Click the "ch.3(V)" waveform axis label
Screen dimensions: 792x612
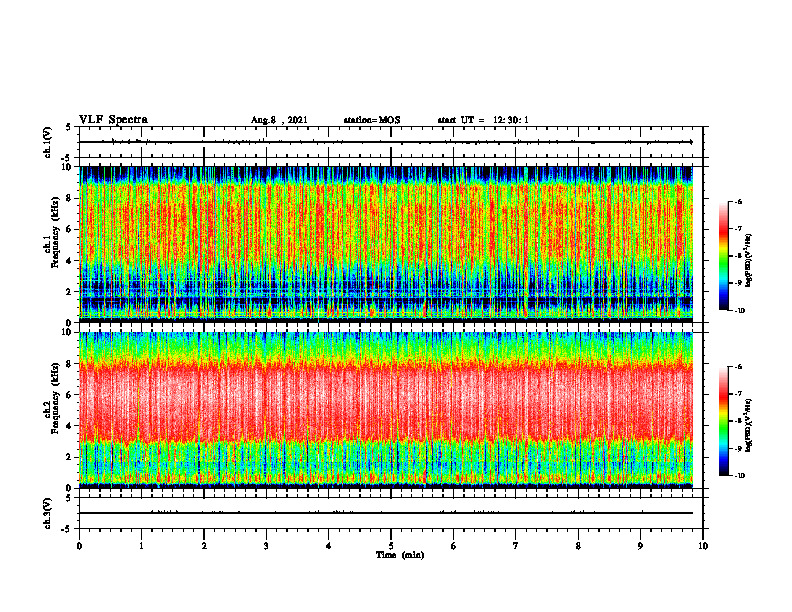click(x=48, y=514)
